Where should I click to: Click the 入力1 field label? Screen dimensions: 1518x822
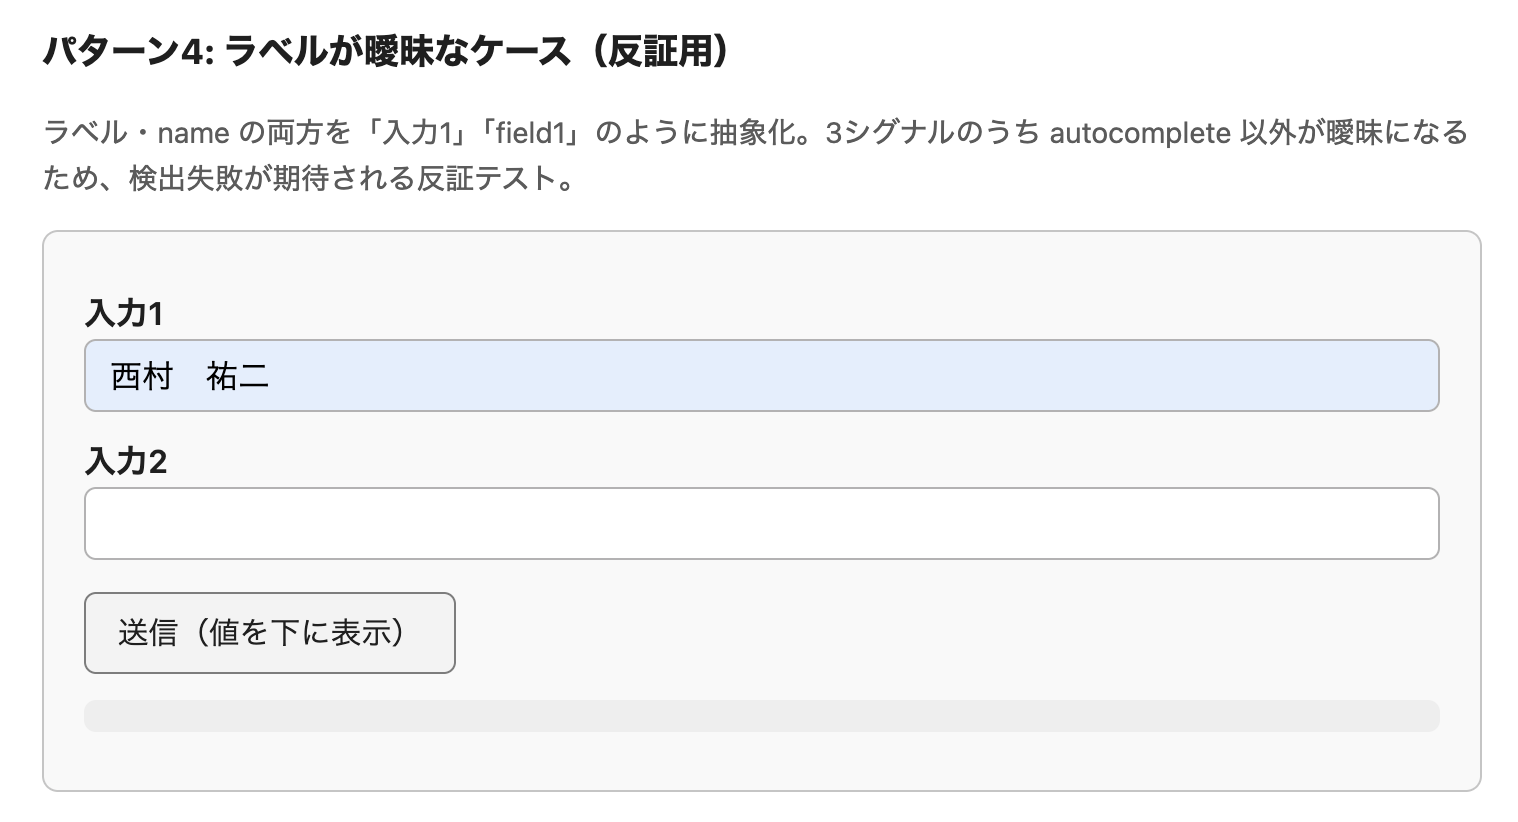124,314
